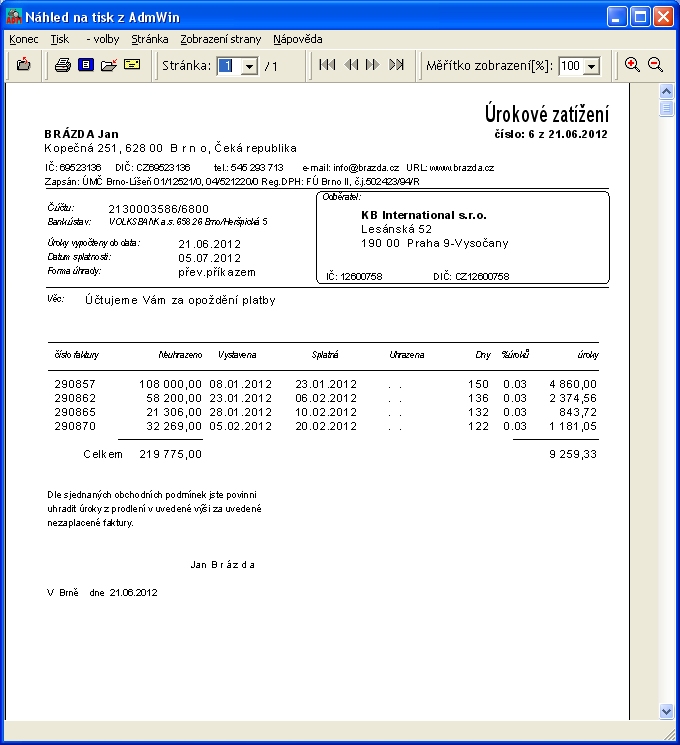Click the heading 'Úrokové zatížení'
This screenshot has width=680, height=745.
(x=546, y=114)
